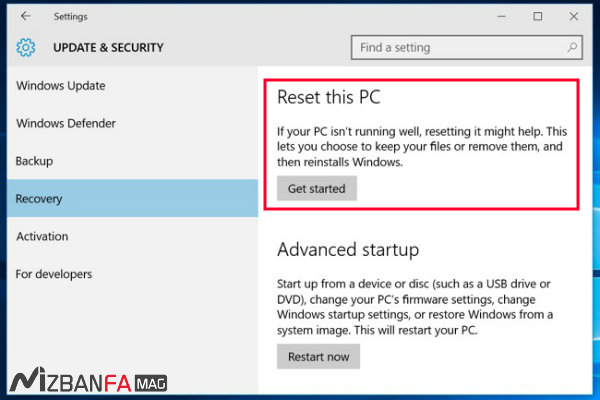
Task: Select Windows Defender in the sidebar
Action: tap(66, 124)
